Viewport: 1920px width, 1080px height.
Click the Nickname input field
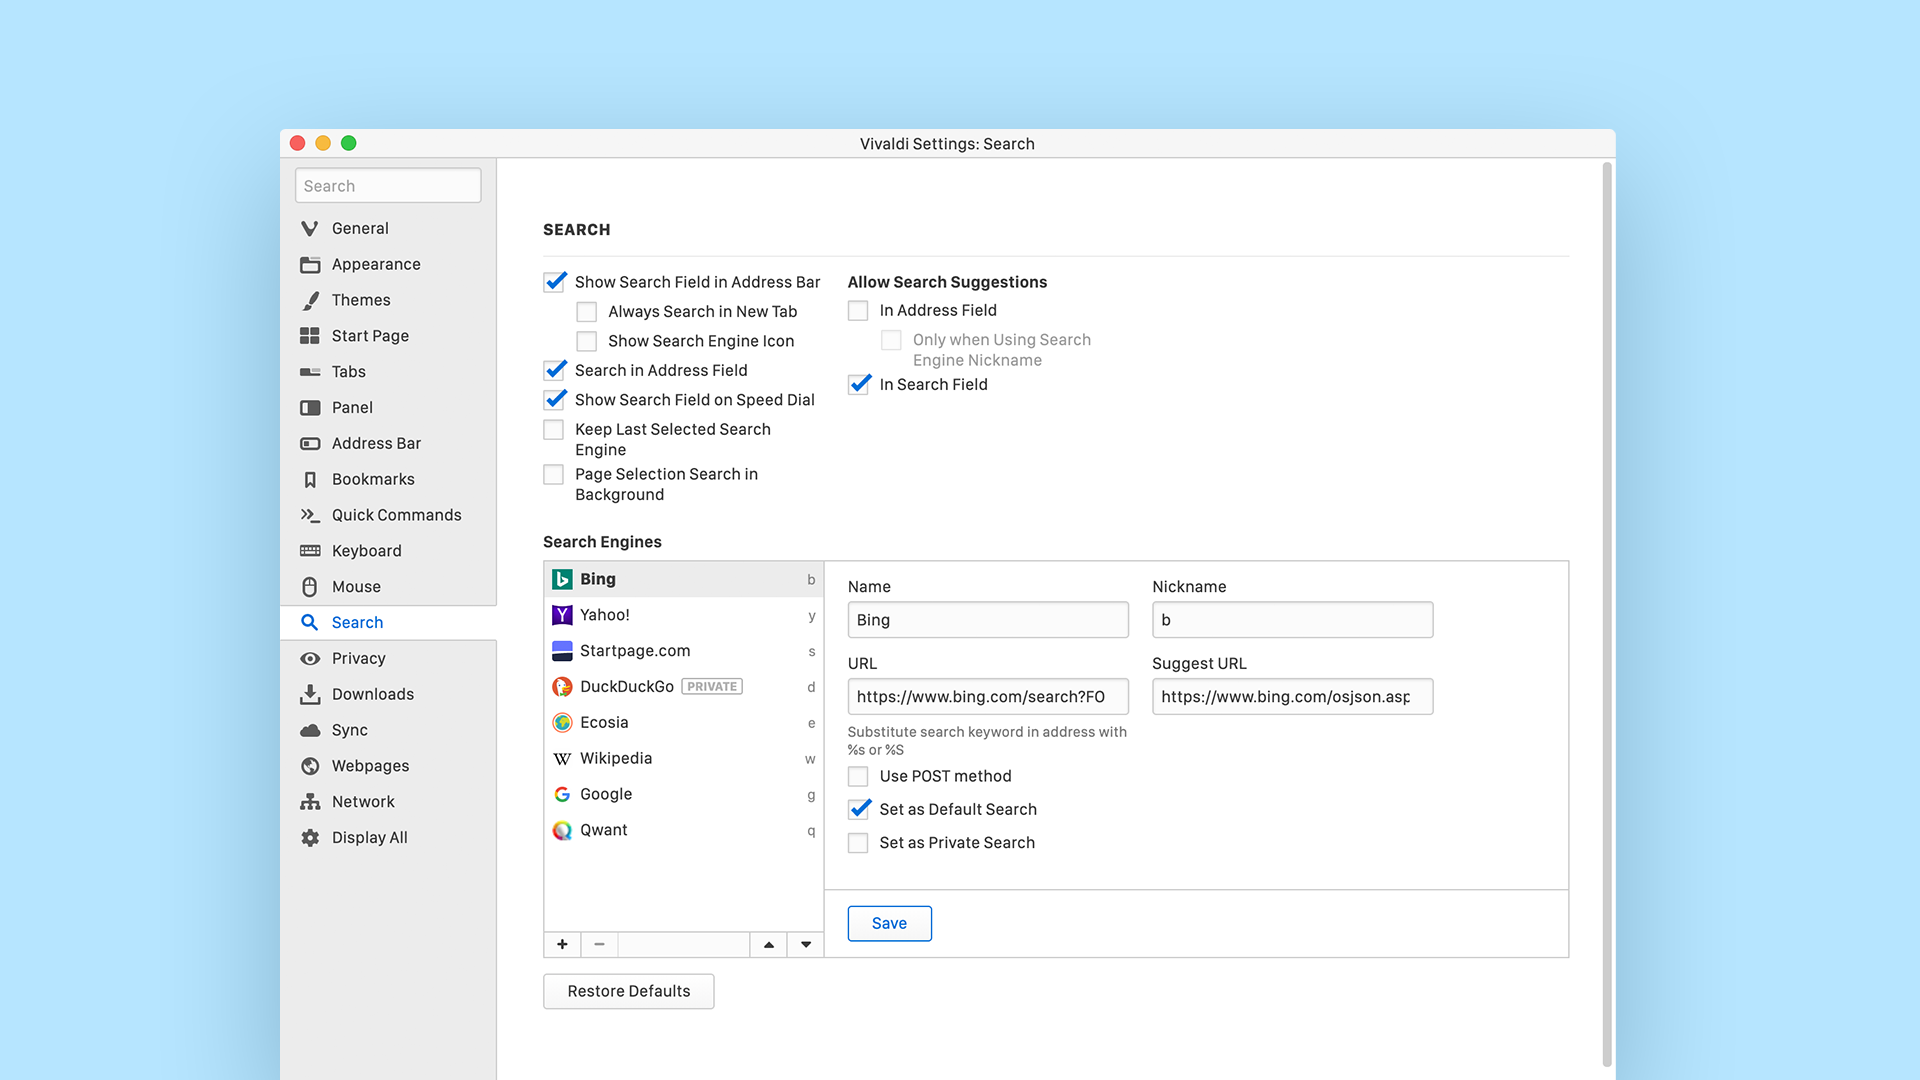tap(1291, 618)
